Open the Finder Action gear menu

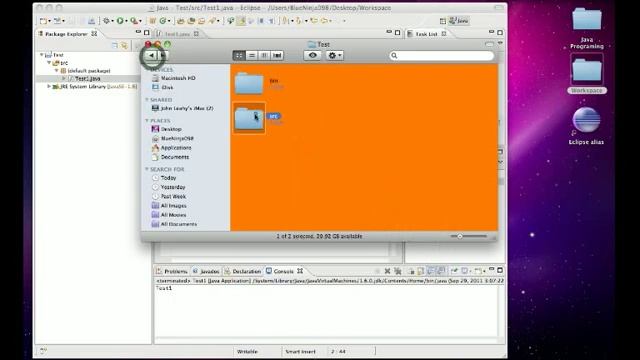coord(335,55)
